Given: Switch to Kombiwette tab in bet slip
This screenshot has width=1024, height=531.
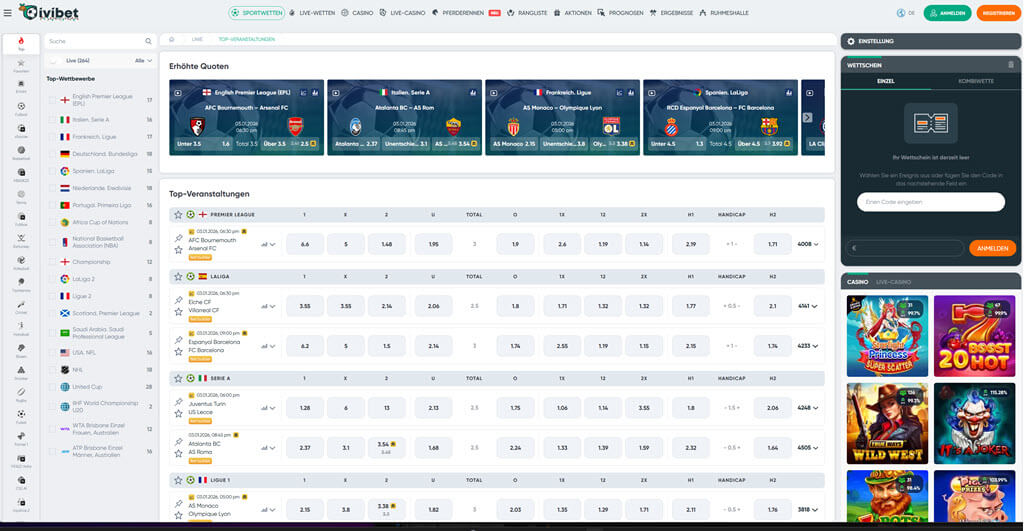Looking at the screenshot, I should click(976, 81).
